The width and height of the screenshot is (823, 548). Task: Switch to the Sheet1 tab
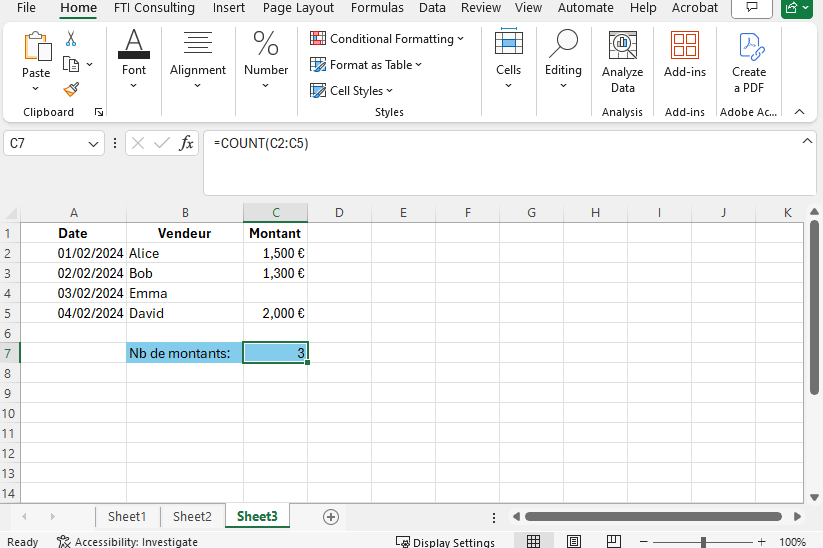click(x=127, y=517)
